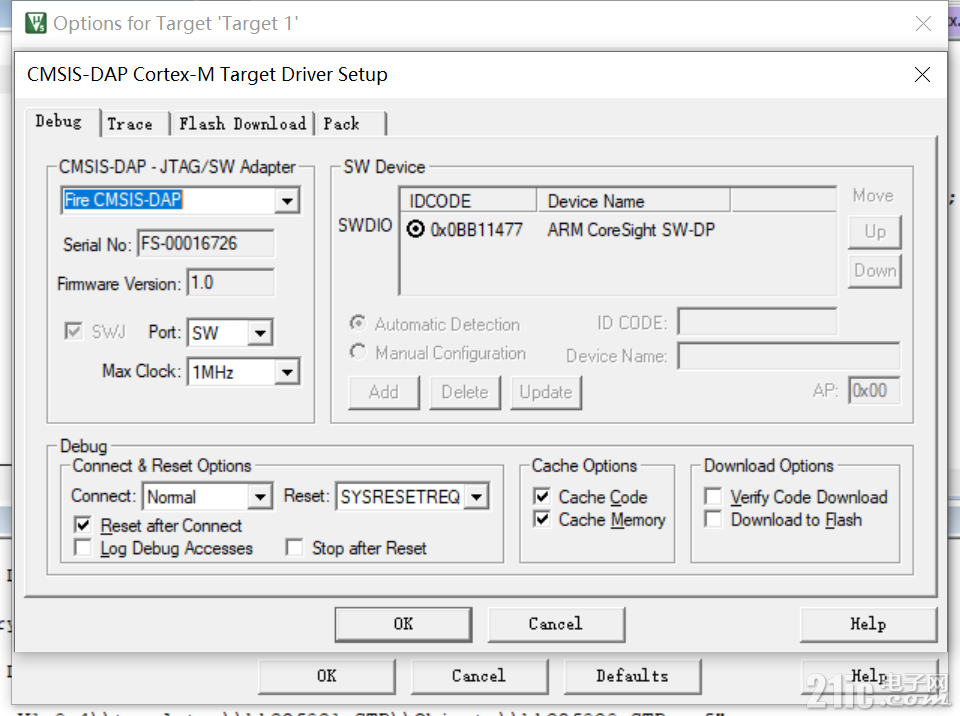Viewport: 960px width, 716px height.
Task: Click Cancel in Options for Target window
Action: pos(479,676)
